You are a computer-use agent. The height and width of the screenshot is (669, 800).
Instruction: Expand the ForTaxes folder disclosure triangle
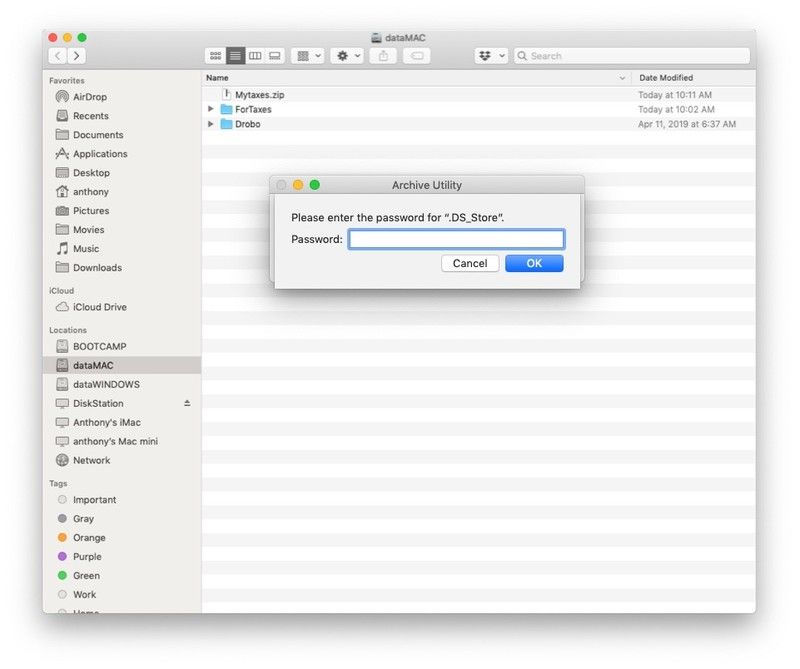point(211,109)
